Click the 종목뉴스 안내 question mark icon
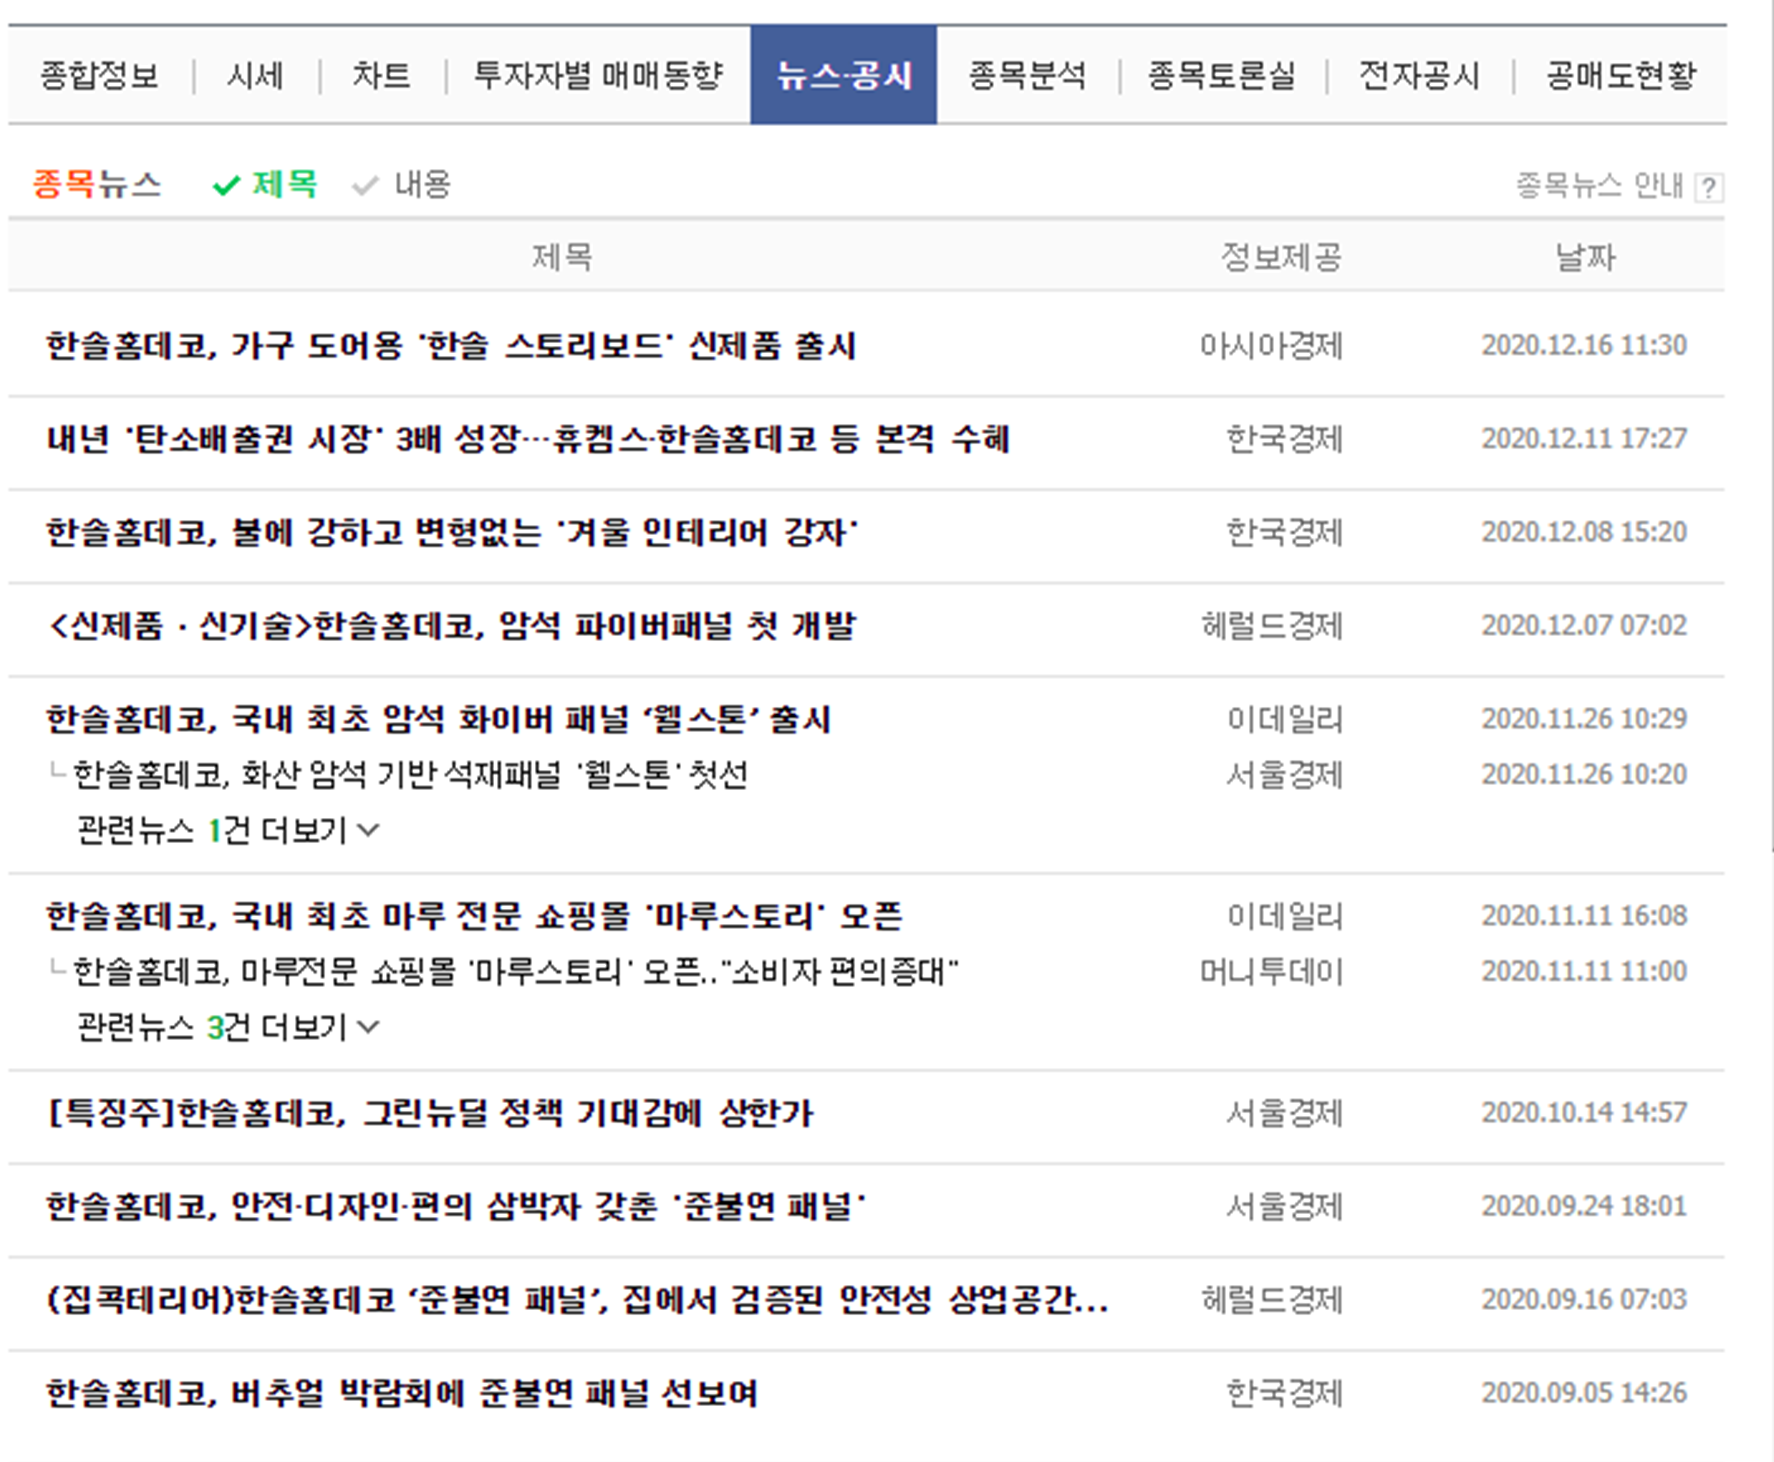The image size is (1774, 1462). (x=1709, y=187)
